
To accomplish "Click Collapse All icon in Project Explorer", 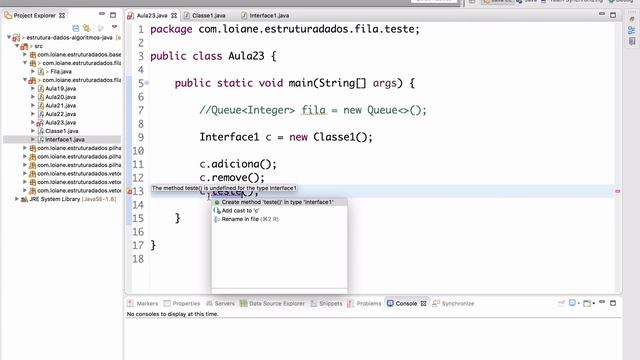I will coord(76,28).
